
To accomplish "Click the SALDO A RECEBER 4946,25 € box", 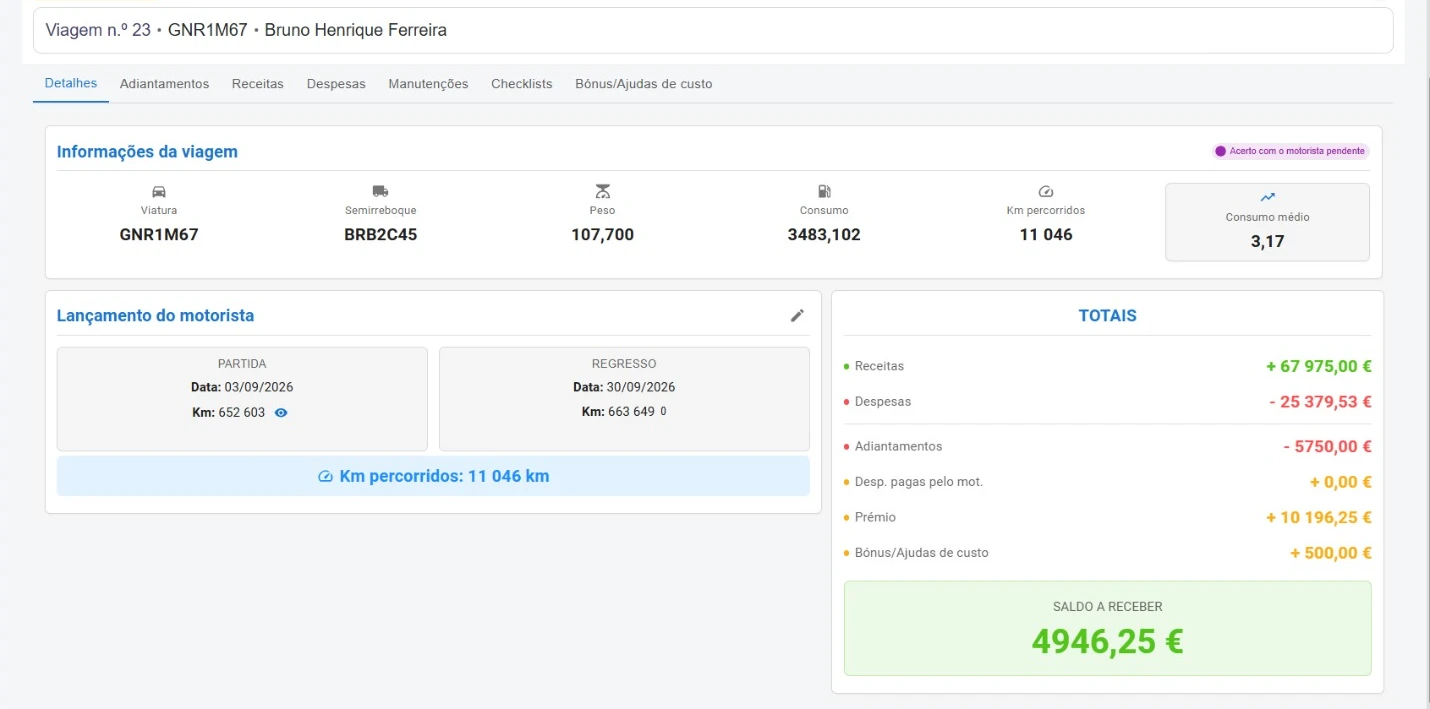I will [1108, 628].
